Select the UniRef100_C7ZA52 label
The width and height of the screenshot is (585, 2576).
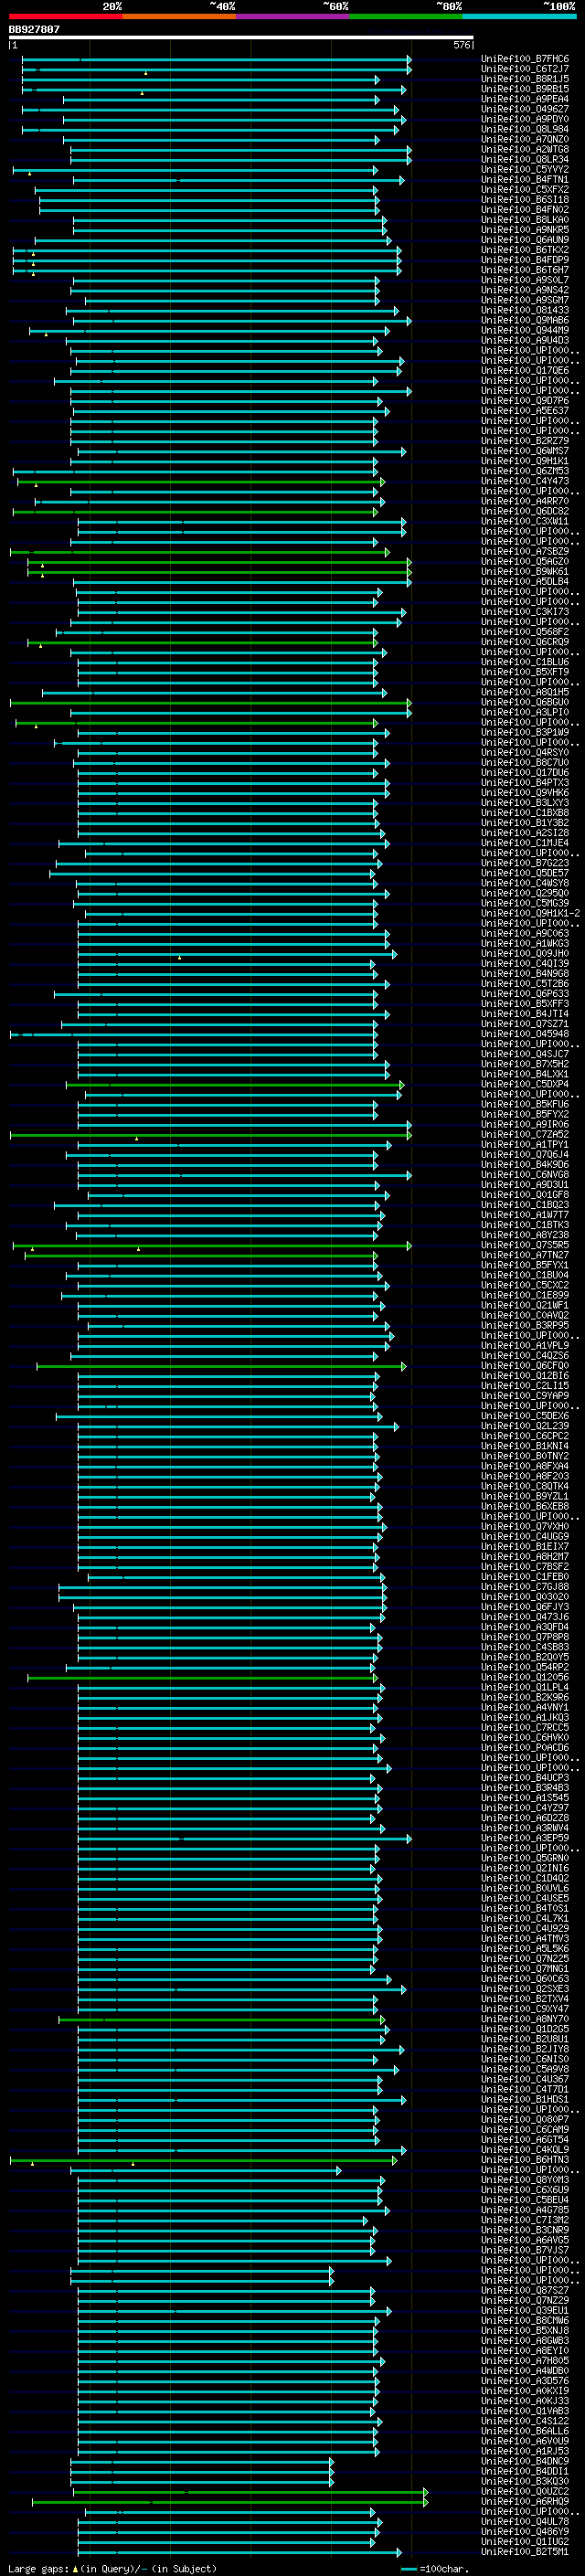pos(525,1134)
